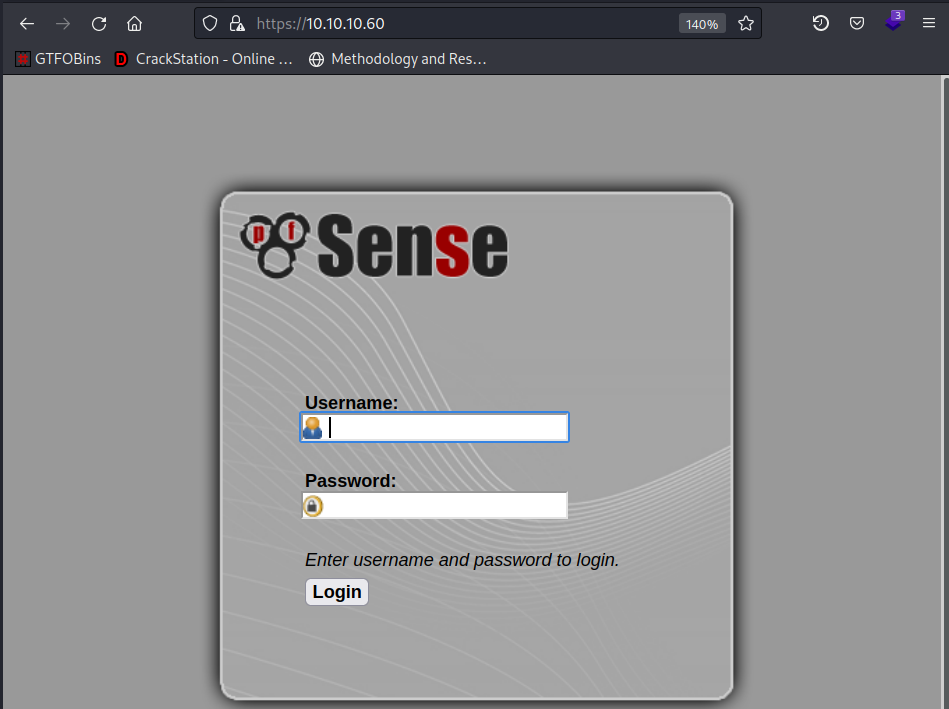Open the CrackStation bookmark
This screenshot has height=709, width=949.
(x=203, y=59)
